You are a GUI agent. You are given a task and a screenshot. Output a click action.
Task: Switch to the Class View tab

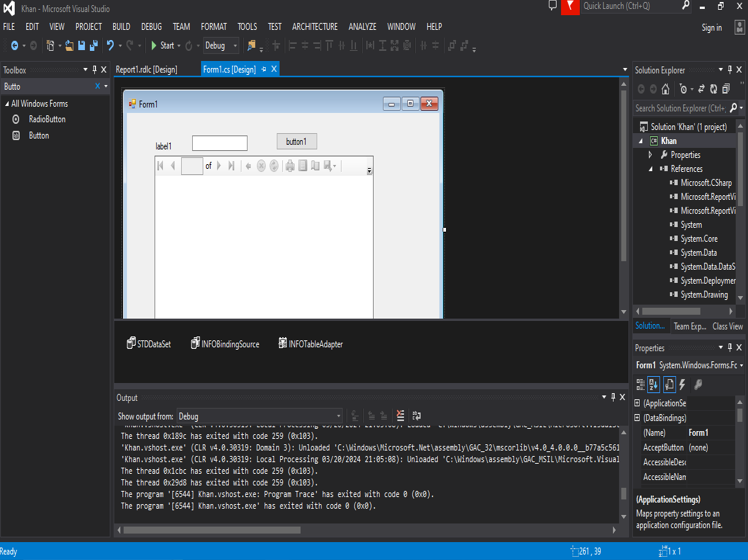pyautogui.click(x=727, y=326)
